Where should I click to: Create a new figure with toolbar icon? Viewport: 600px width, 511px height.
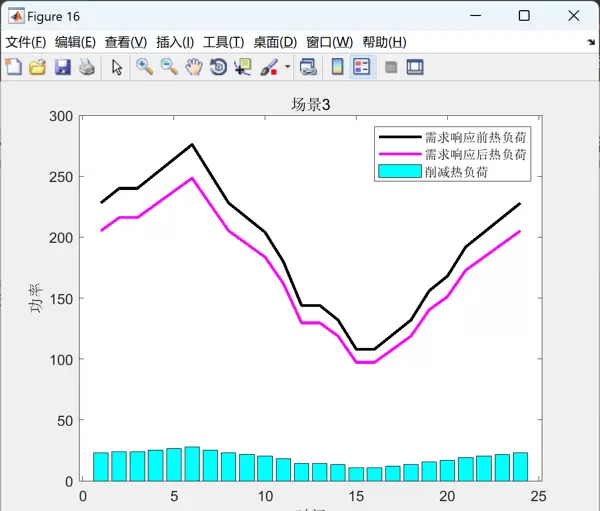click(14, 67)
